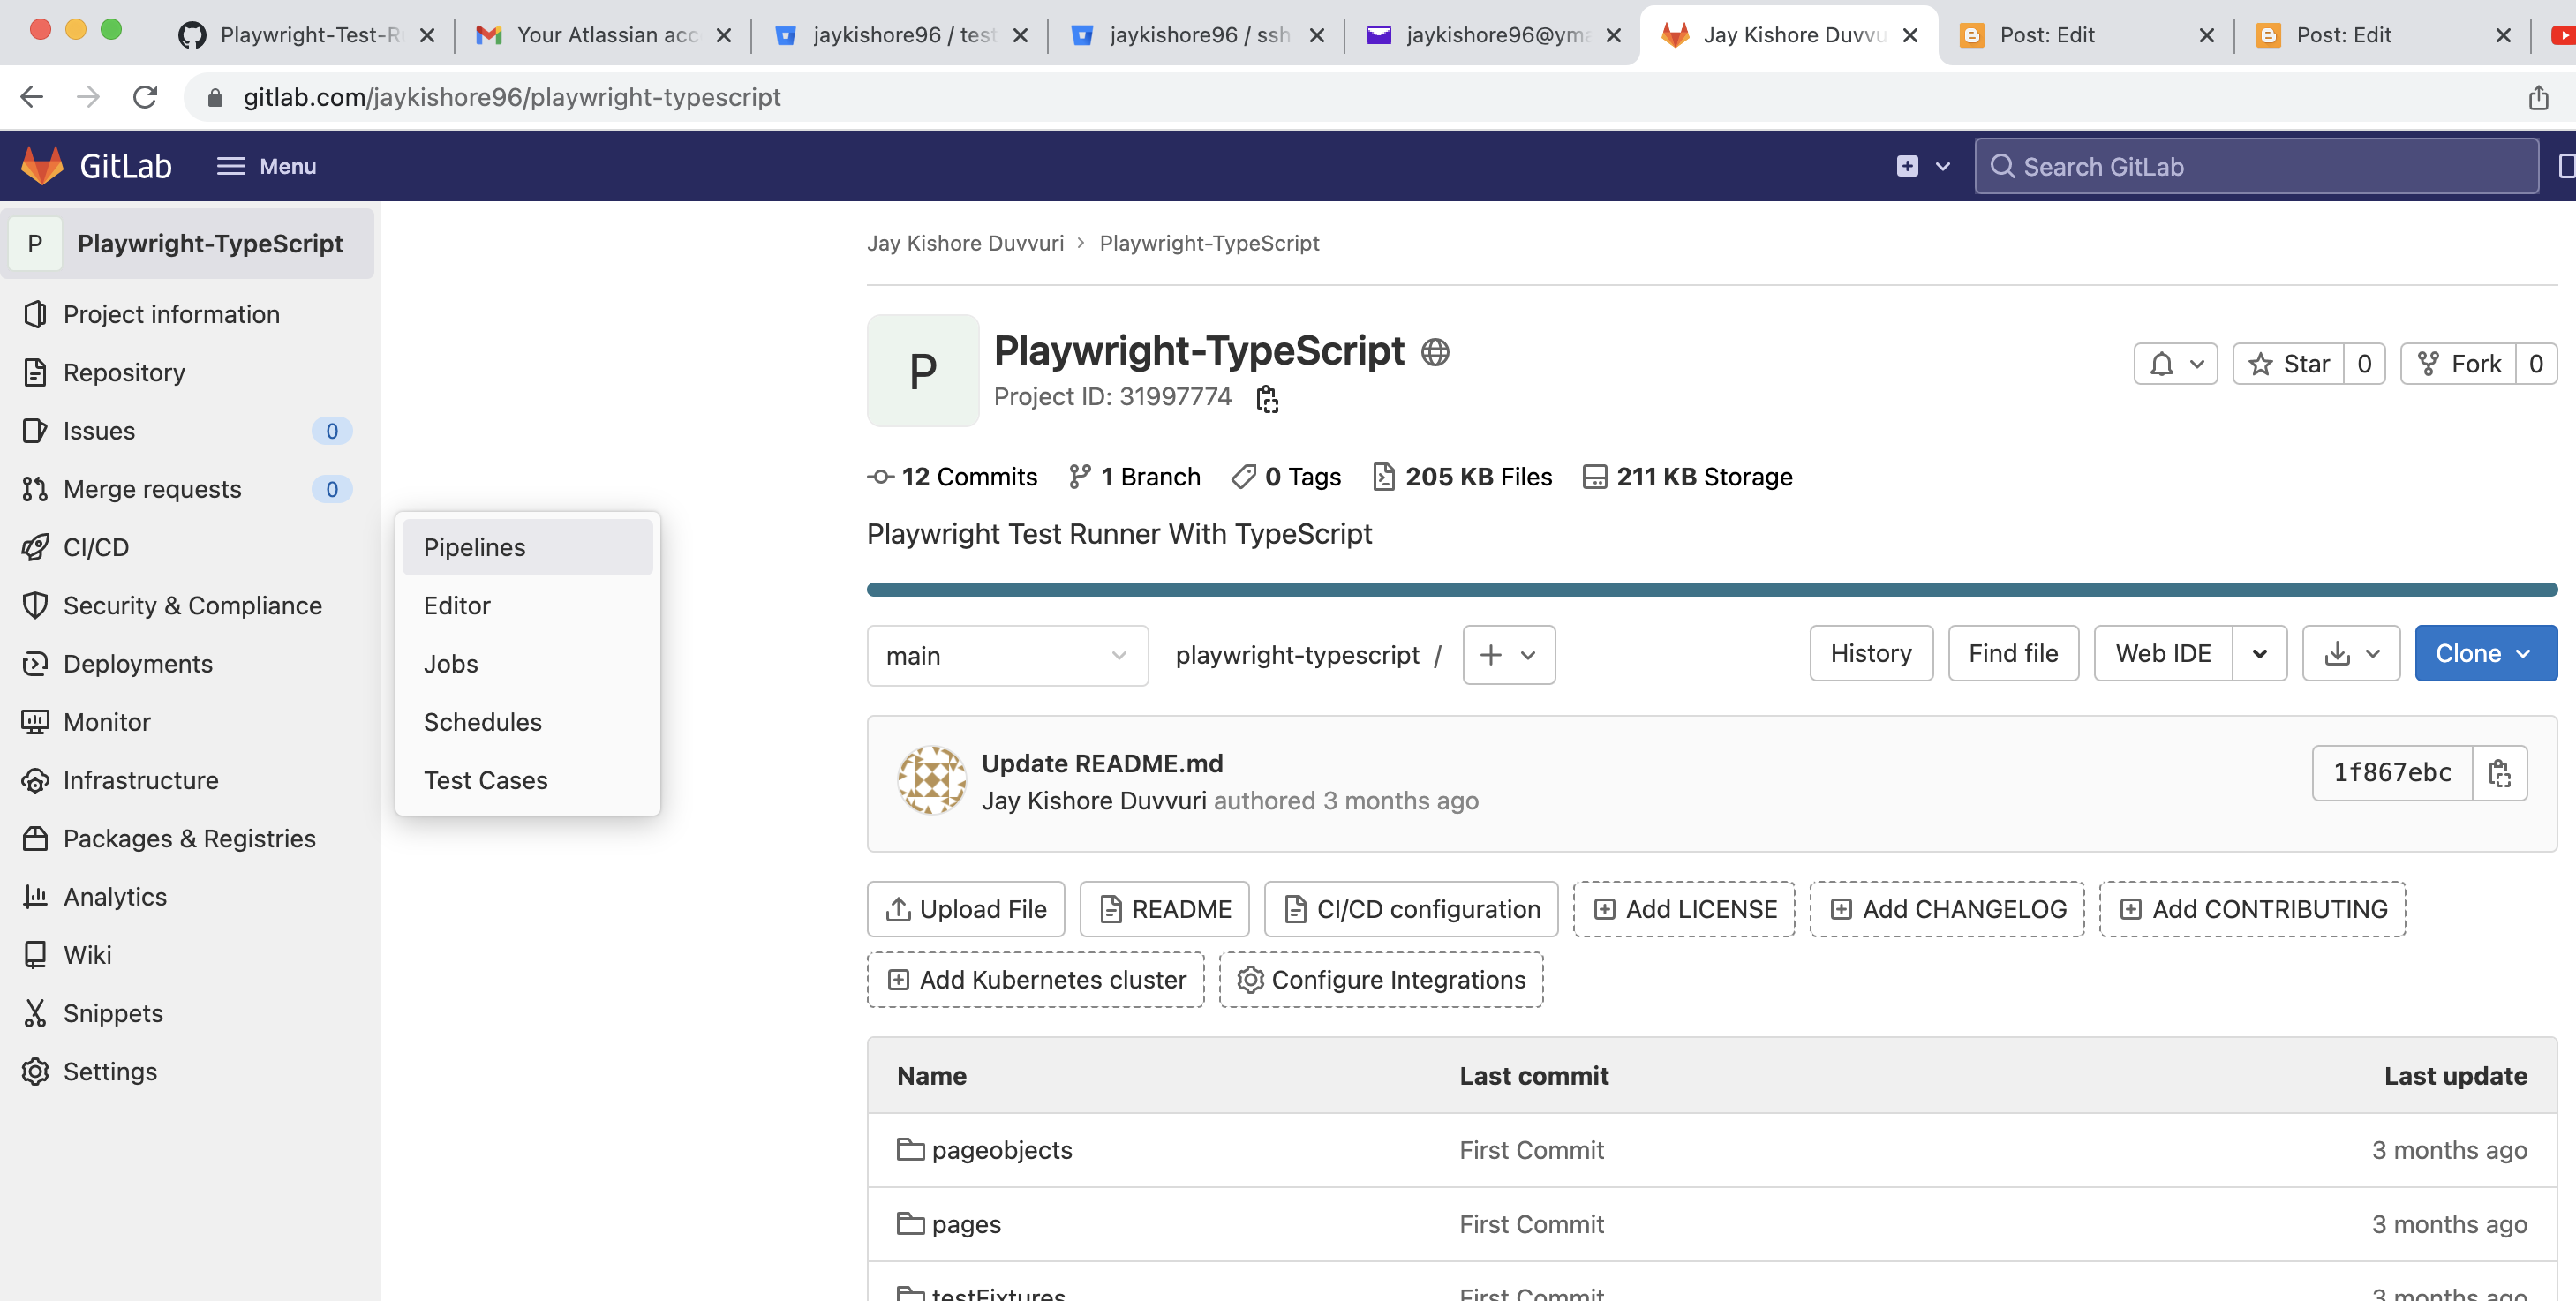Click the CI/CD rocket icon in sidebar
2576x1301 pixels.
(35, 547)
